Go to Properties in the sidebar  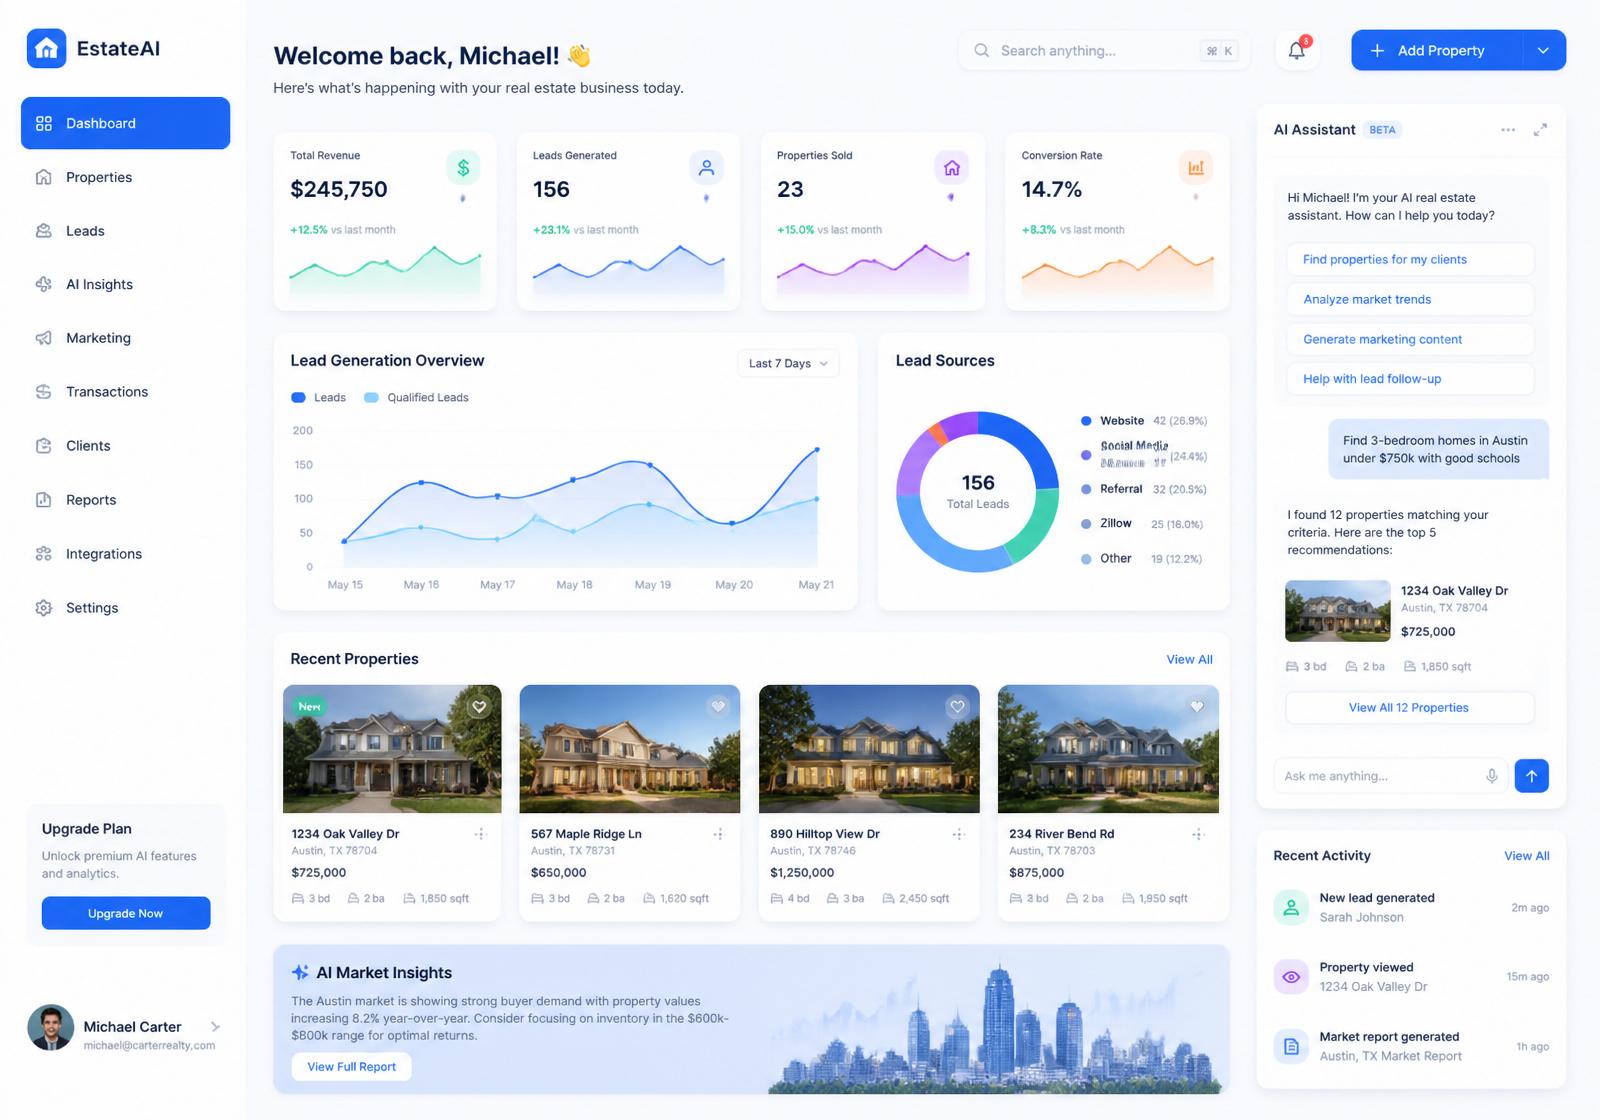125,177
